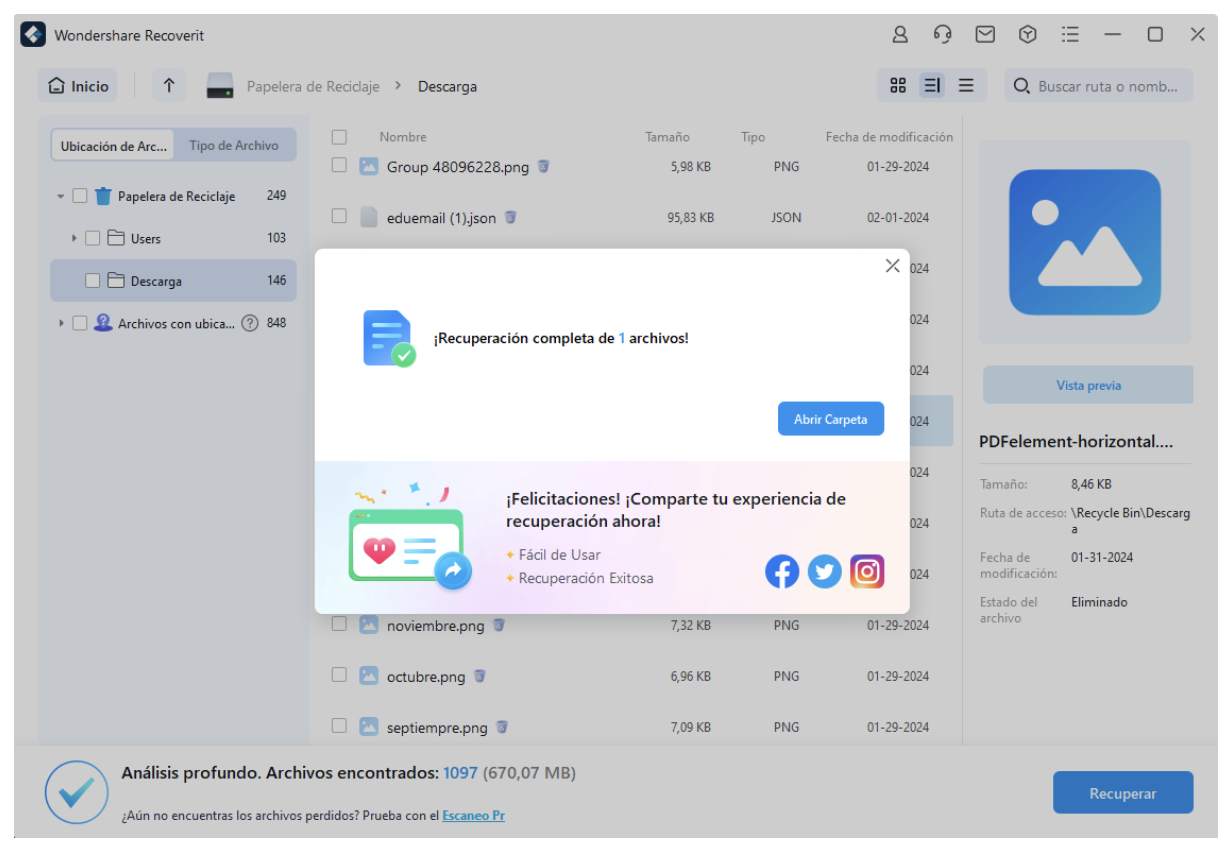Click the Wondershare Recoverit logo icon
Image resolution: width=1230 pixels, height=848 pixels.
33,35
